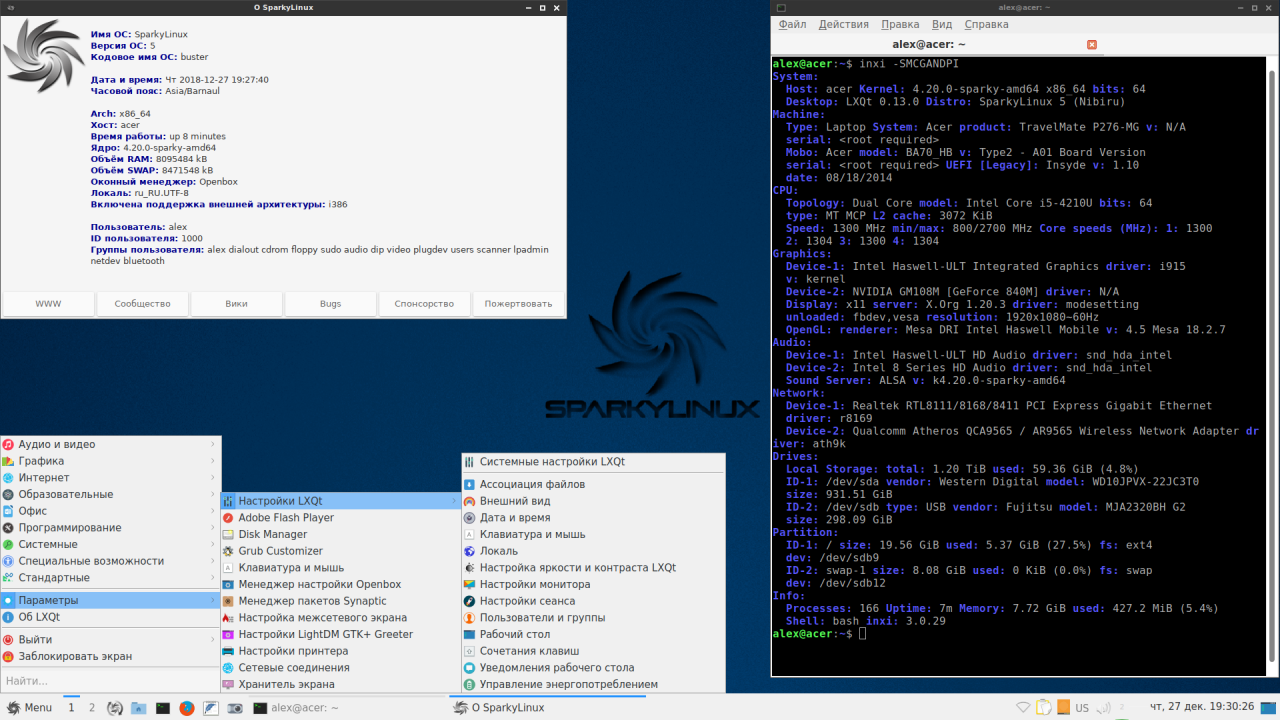Click the screenshot camera icon in panel
Screen dimensions: 1280x720
click(235, 708)
